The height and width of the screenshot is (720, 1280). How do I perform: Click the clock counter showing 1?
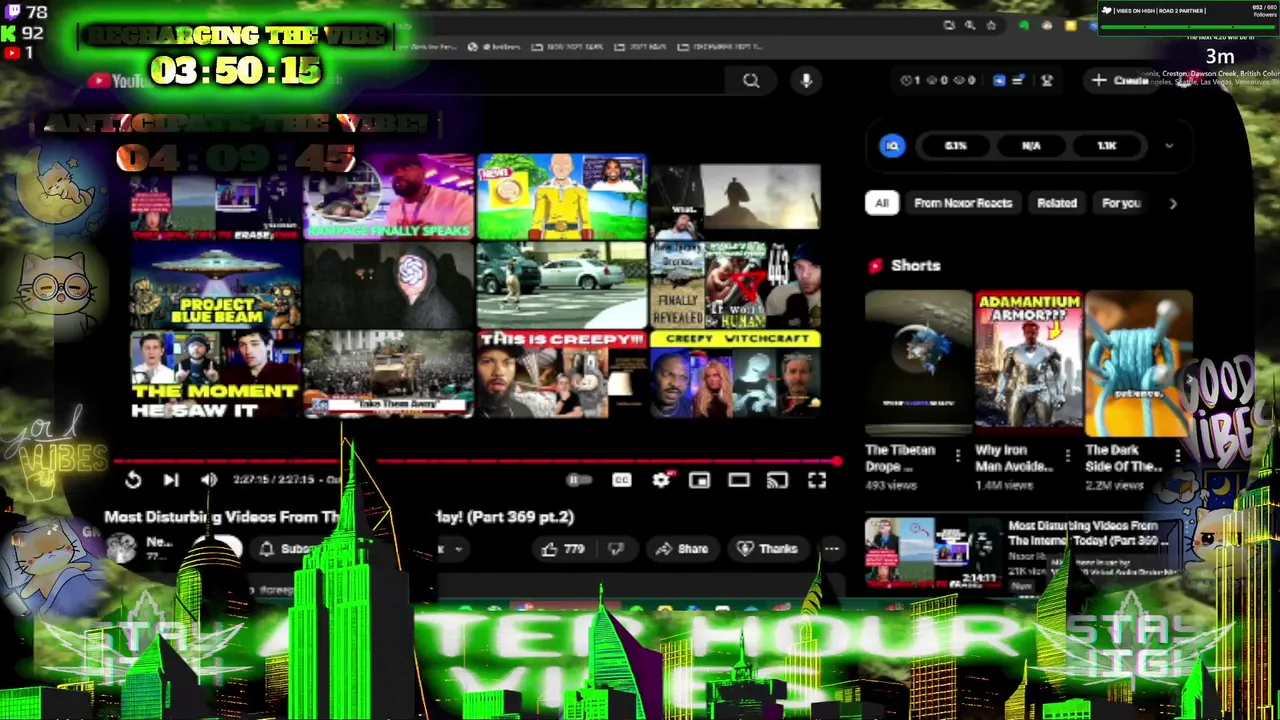pyautogui.click(x=912, y=81)
